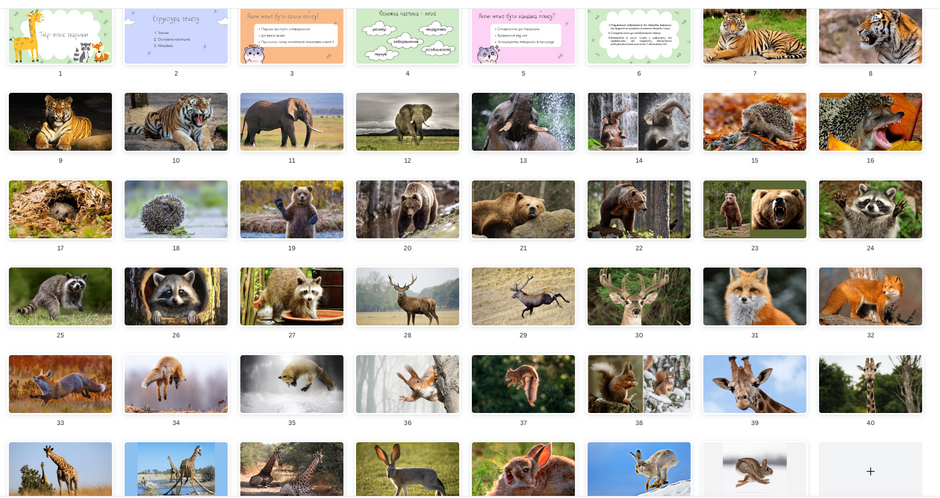Viewport: 940px width, 498px height.
Task: Add a new page with the plus tile
Action: (870, 470)
